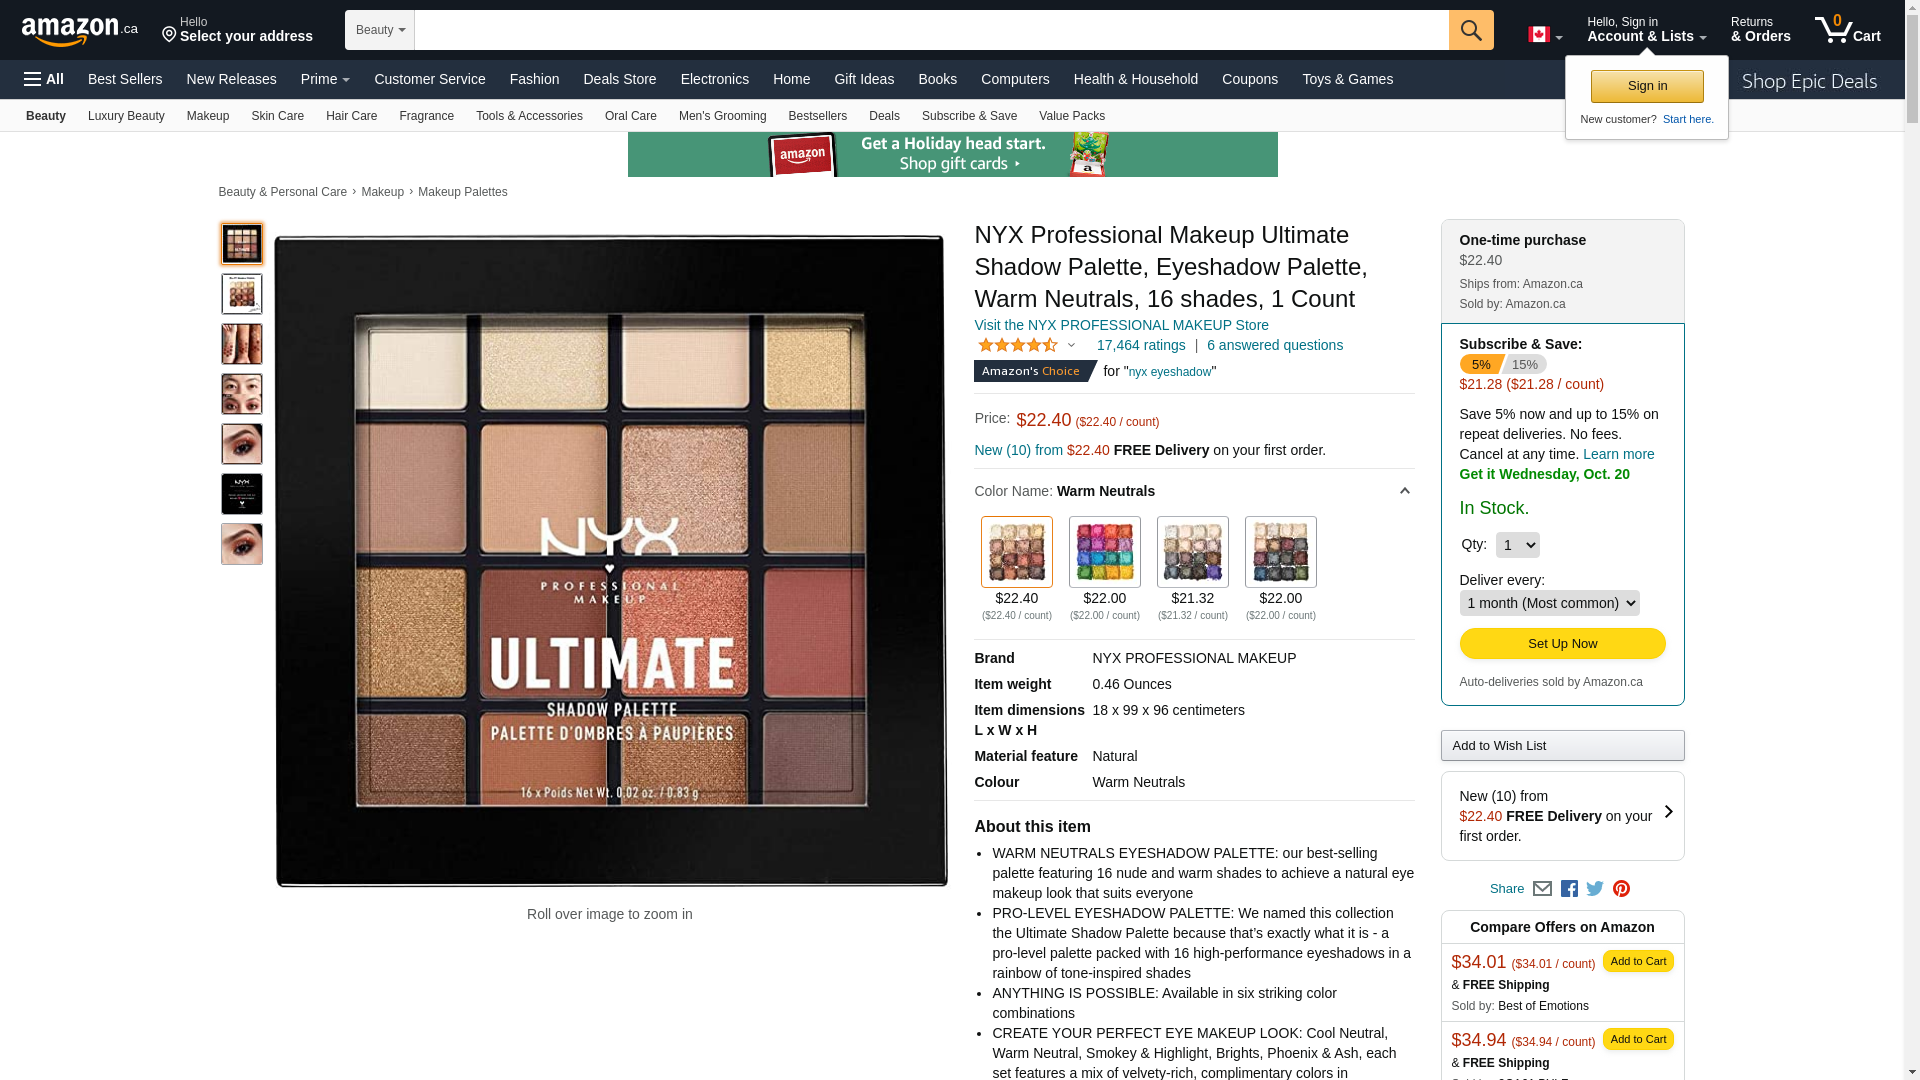Select the 5% Subscribe & Save toggle
1920x1080 pixels.
1479,364
